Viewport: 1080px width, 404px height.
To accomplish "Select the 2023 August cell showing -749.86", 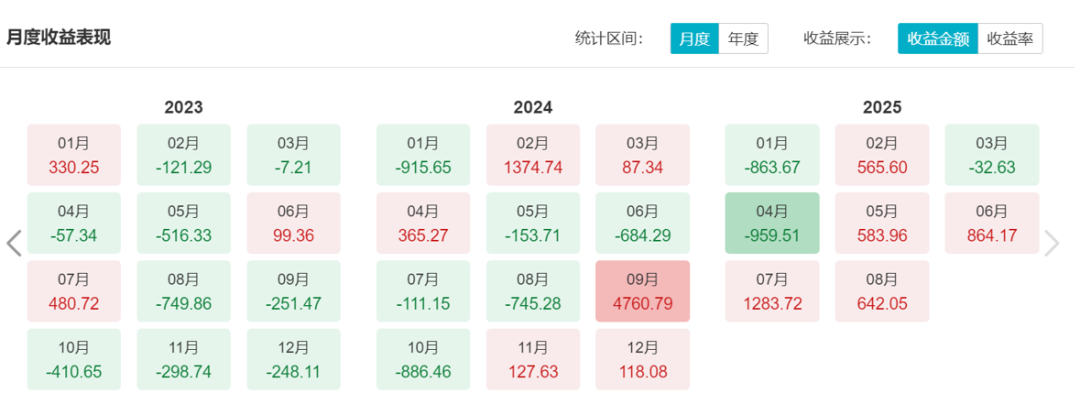I will 184,291.
